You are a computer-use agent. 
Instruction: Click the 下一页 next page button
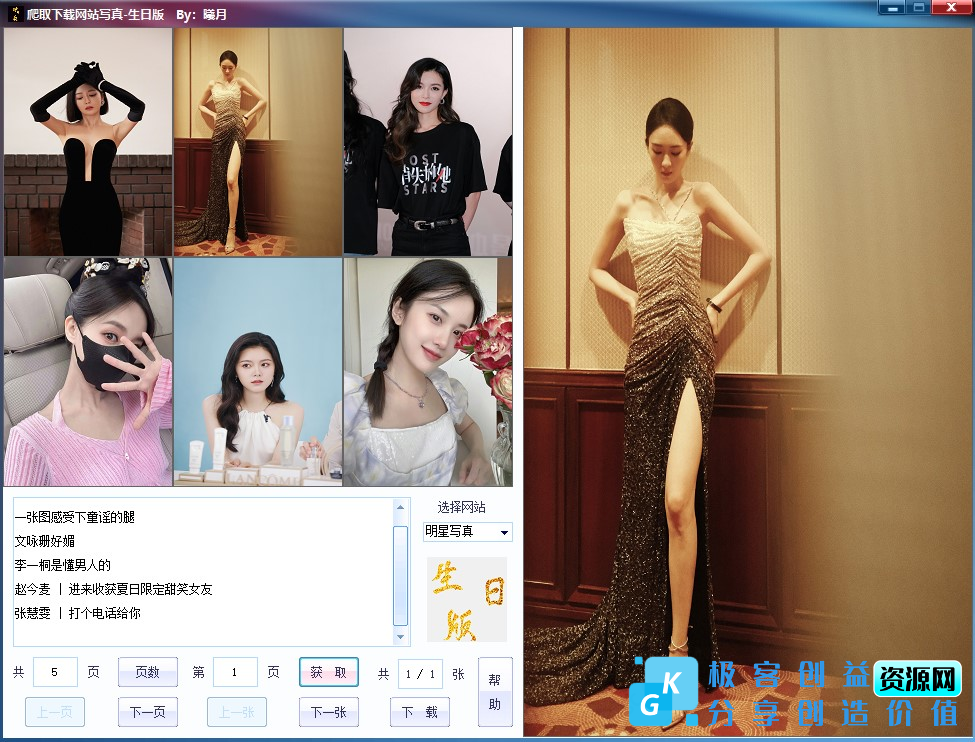pos(147,712)
